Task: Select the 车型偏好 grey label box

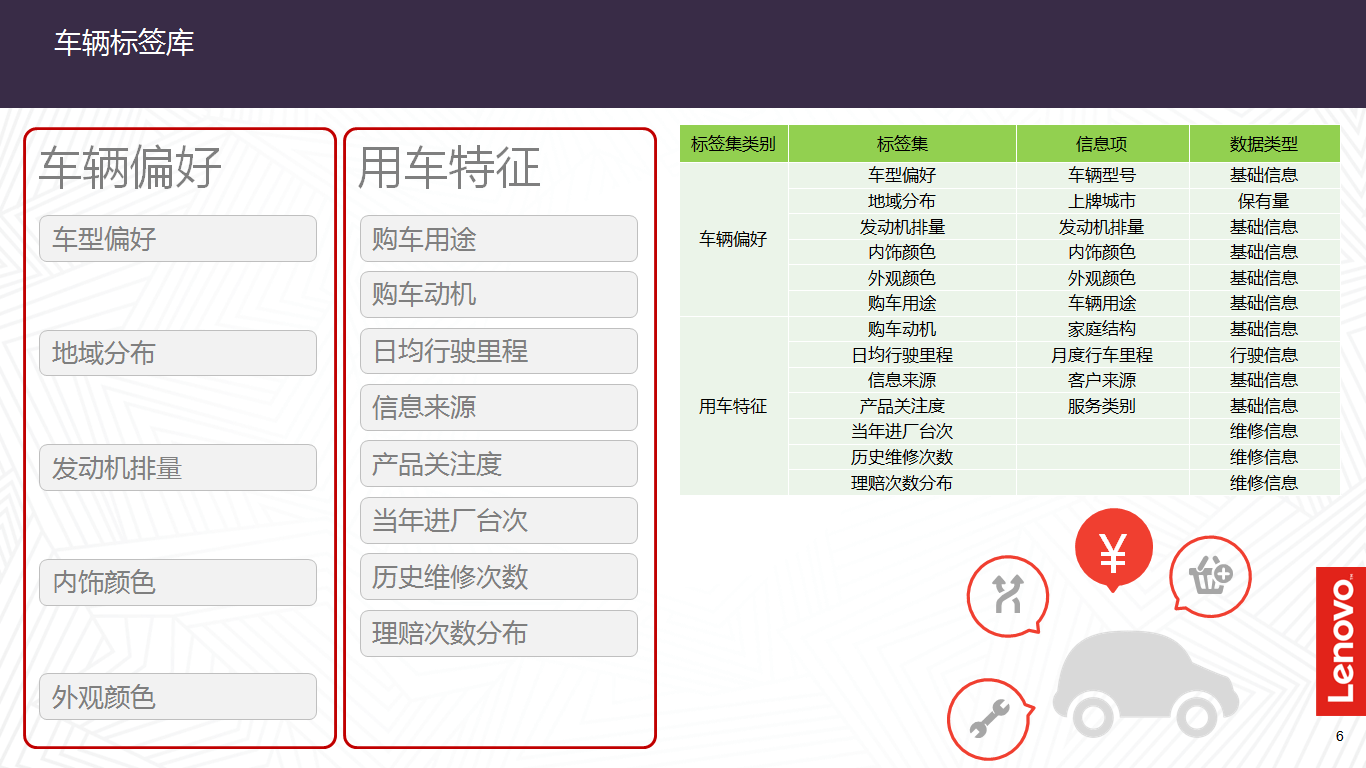Action: point(178,239)
